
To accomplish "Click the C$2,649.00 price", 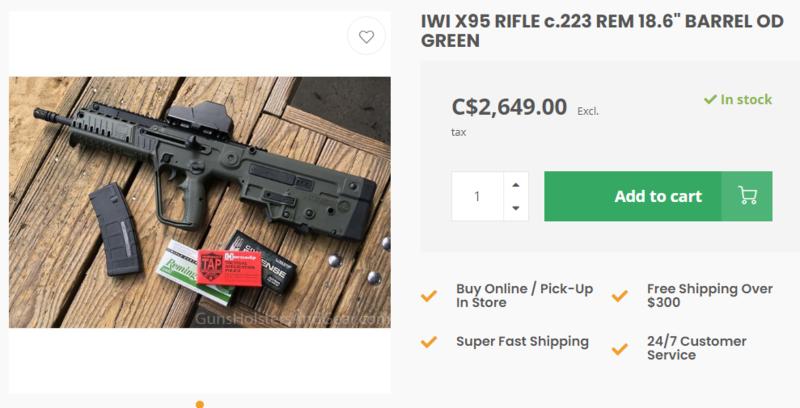I will click(510, 106).
